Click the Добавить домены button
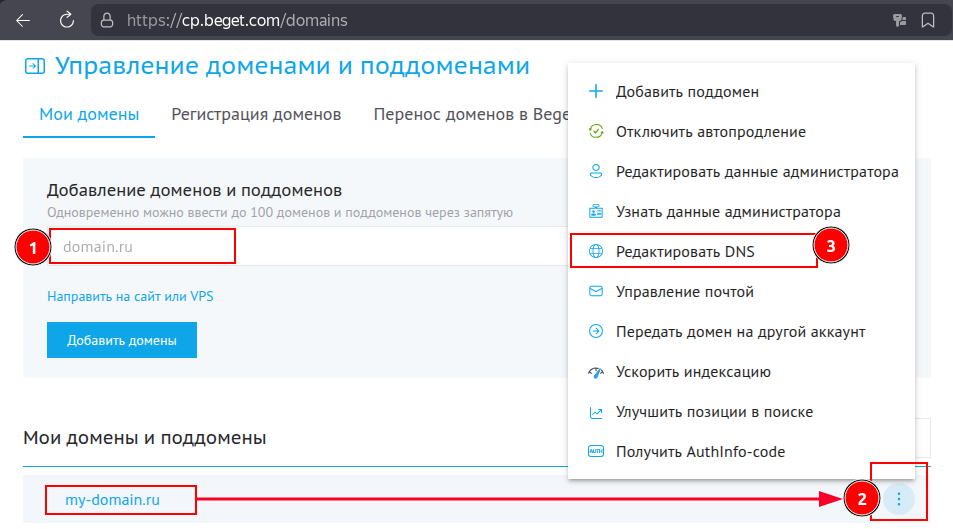 (122, 340)
